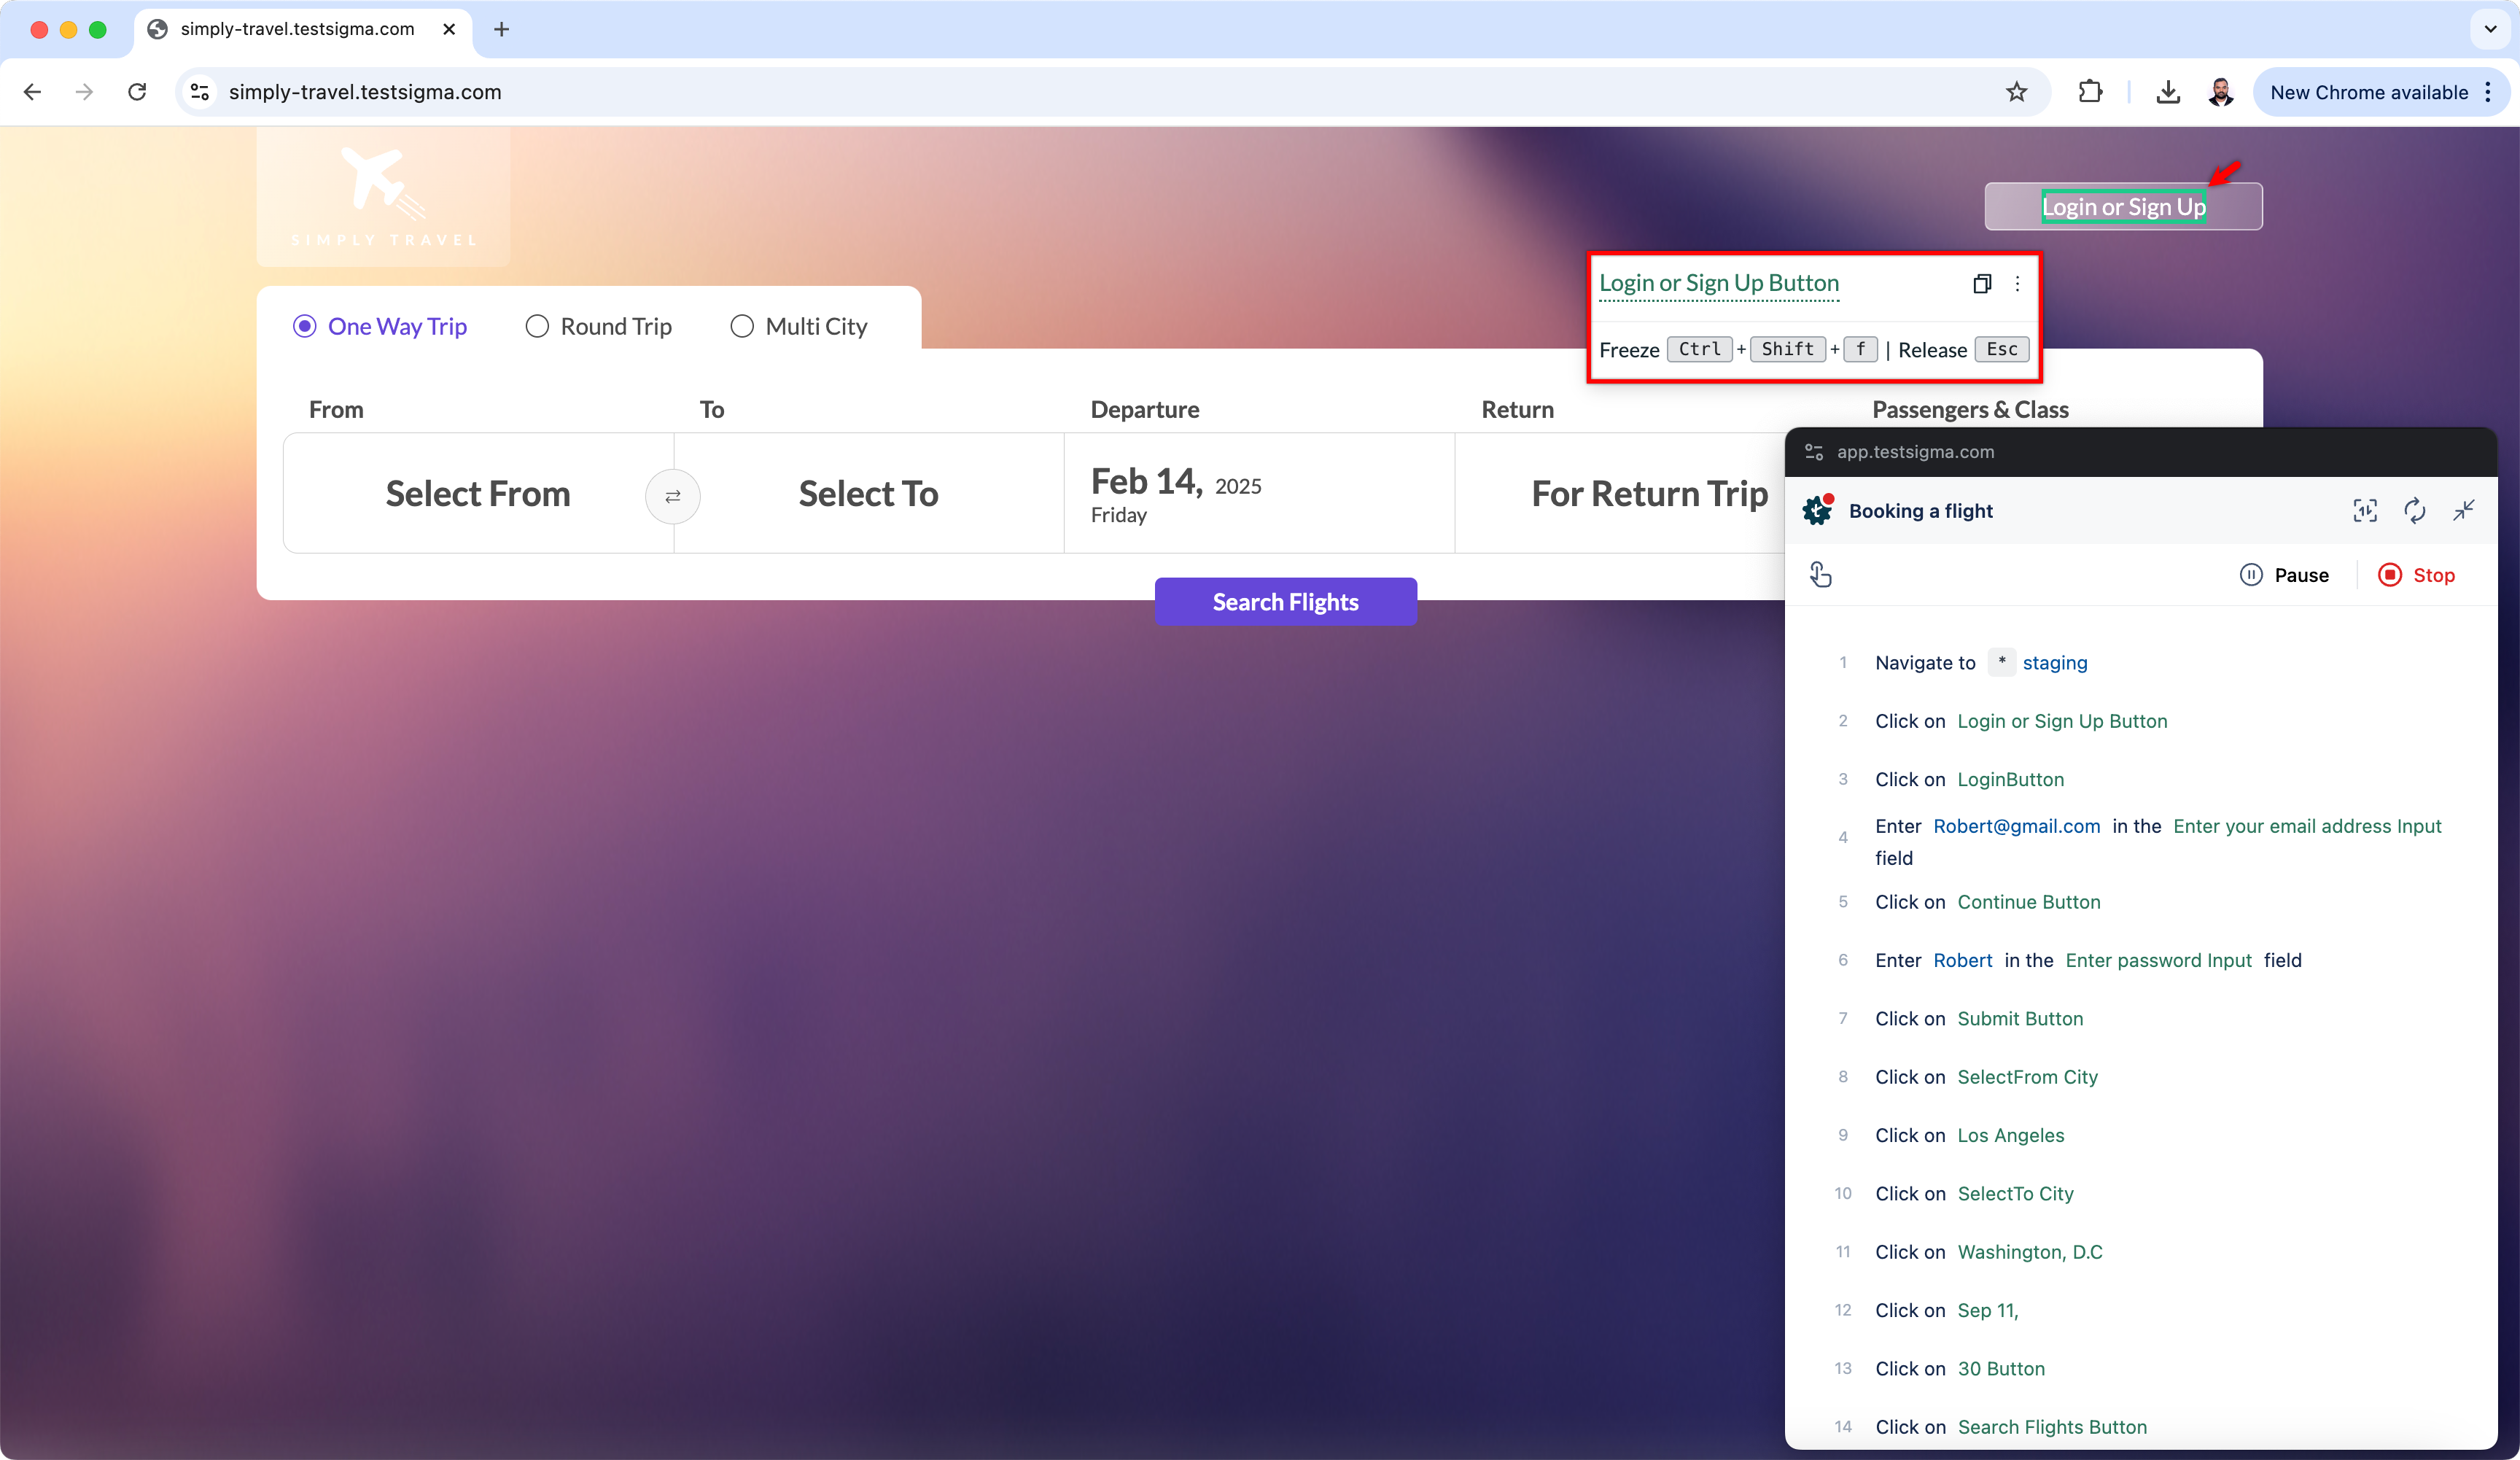
Task: Click the refresh icon in recorder header
Action: tap(2414, 511)
